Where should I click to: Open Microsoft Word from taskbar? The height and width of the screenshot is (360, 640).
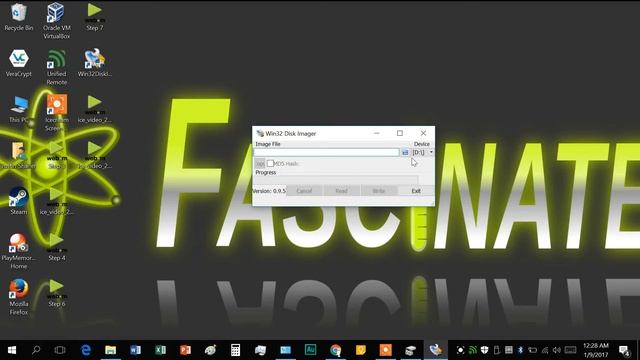pos(136,350)
